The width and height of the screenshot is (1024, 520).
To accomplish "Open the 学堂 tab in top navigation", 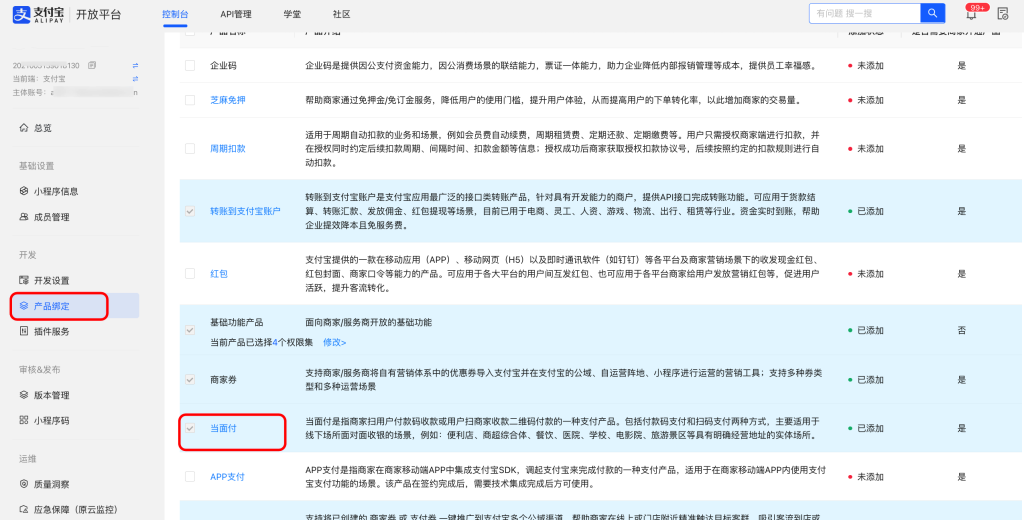I will click(x=292, y=14).
